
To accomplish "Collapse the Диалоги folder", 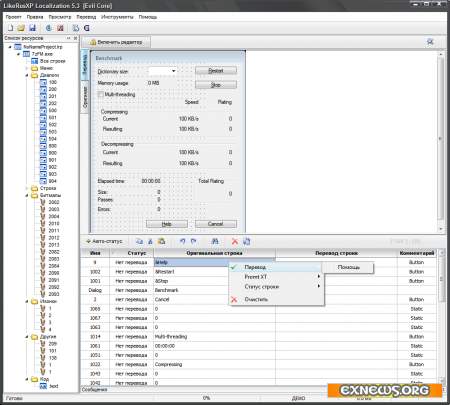I will (x=27, y=75).
